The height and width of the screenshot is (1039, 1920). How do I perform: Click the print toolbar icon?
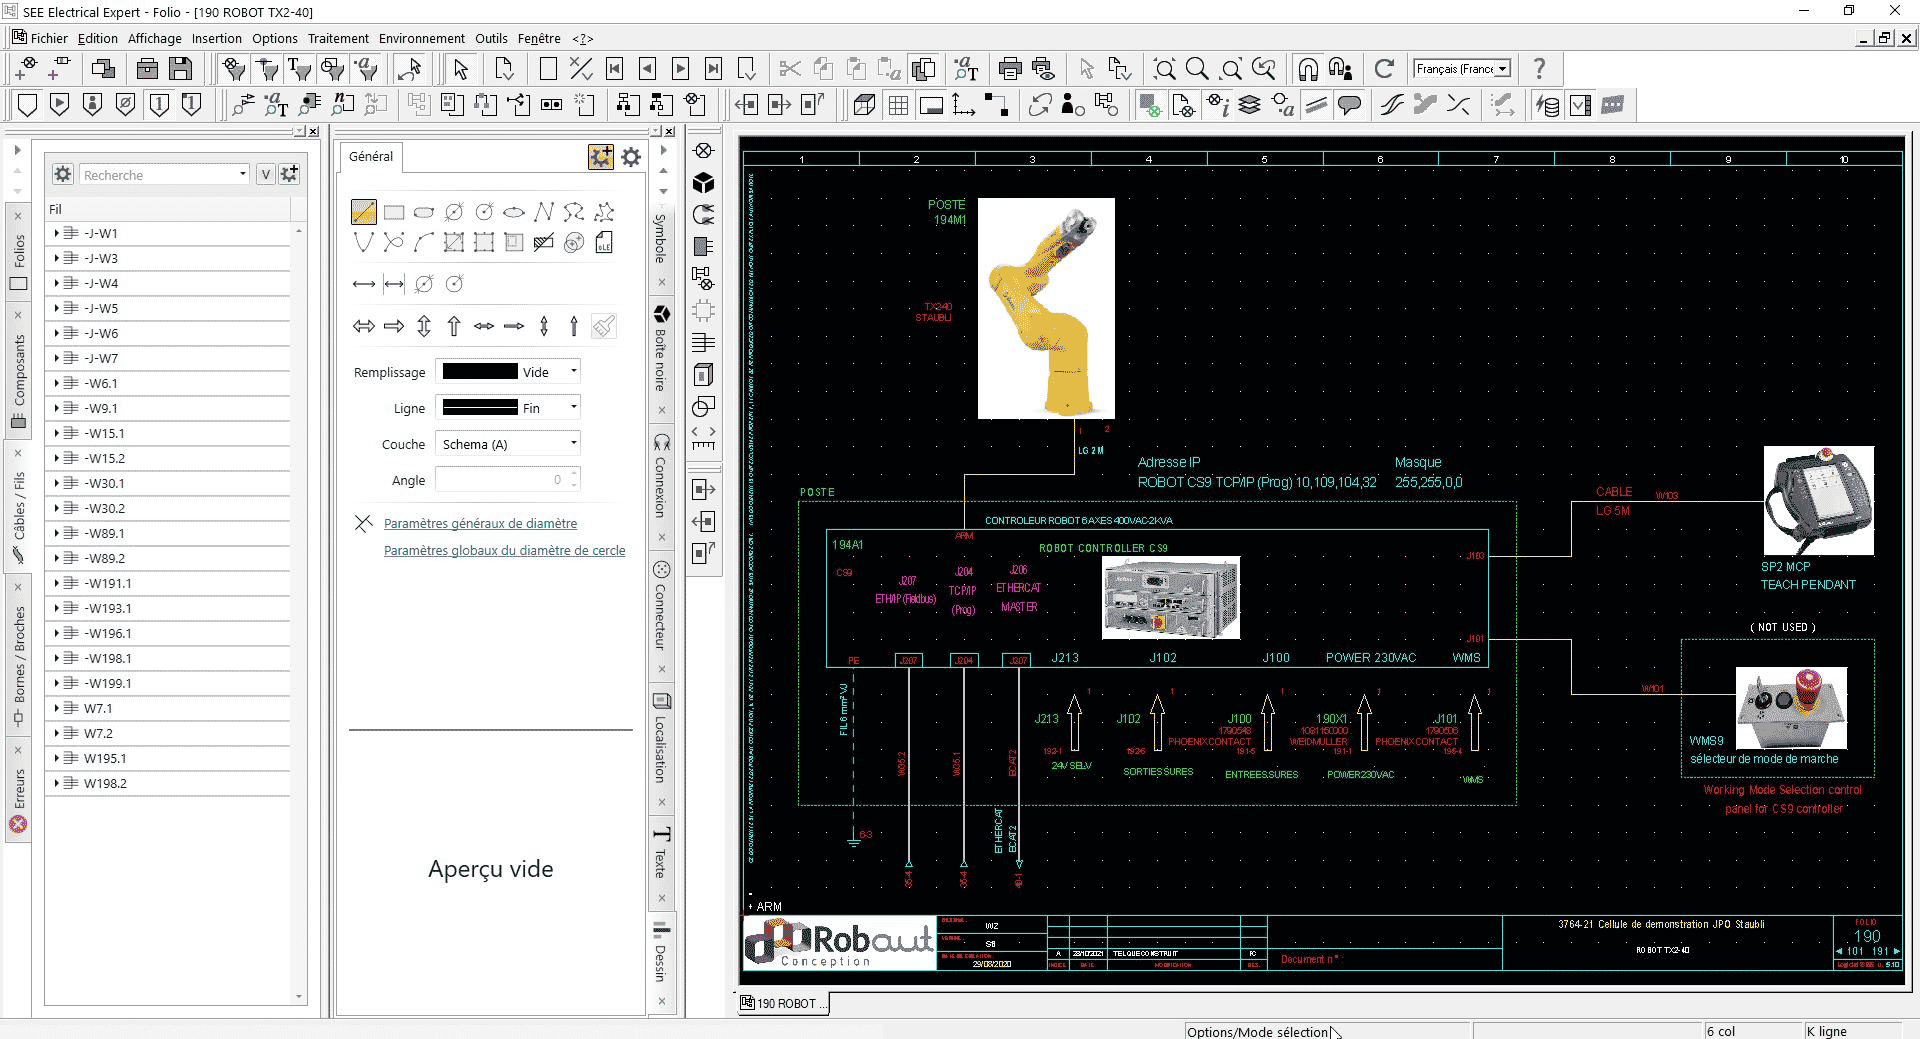(x=1010, y=69)
